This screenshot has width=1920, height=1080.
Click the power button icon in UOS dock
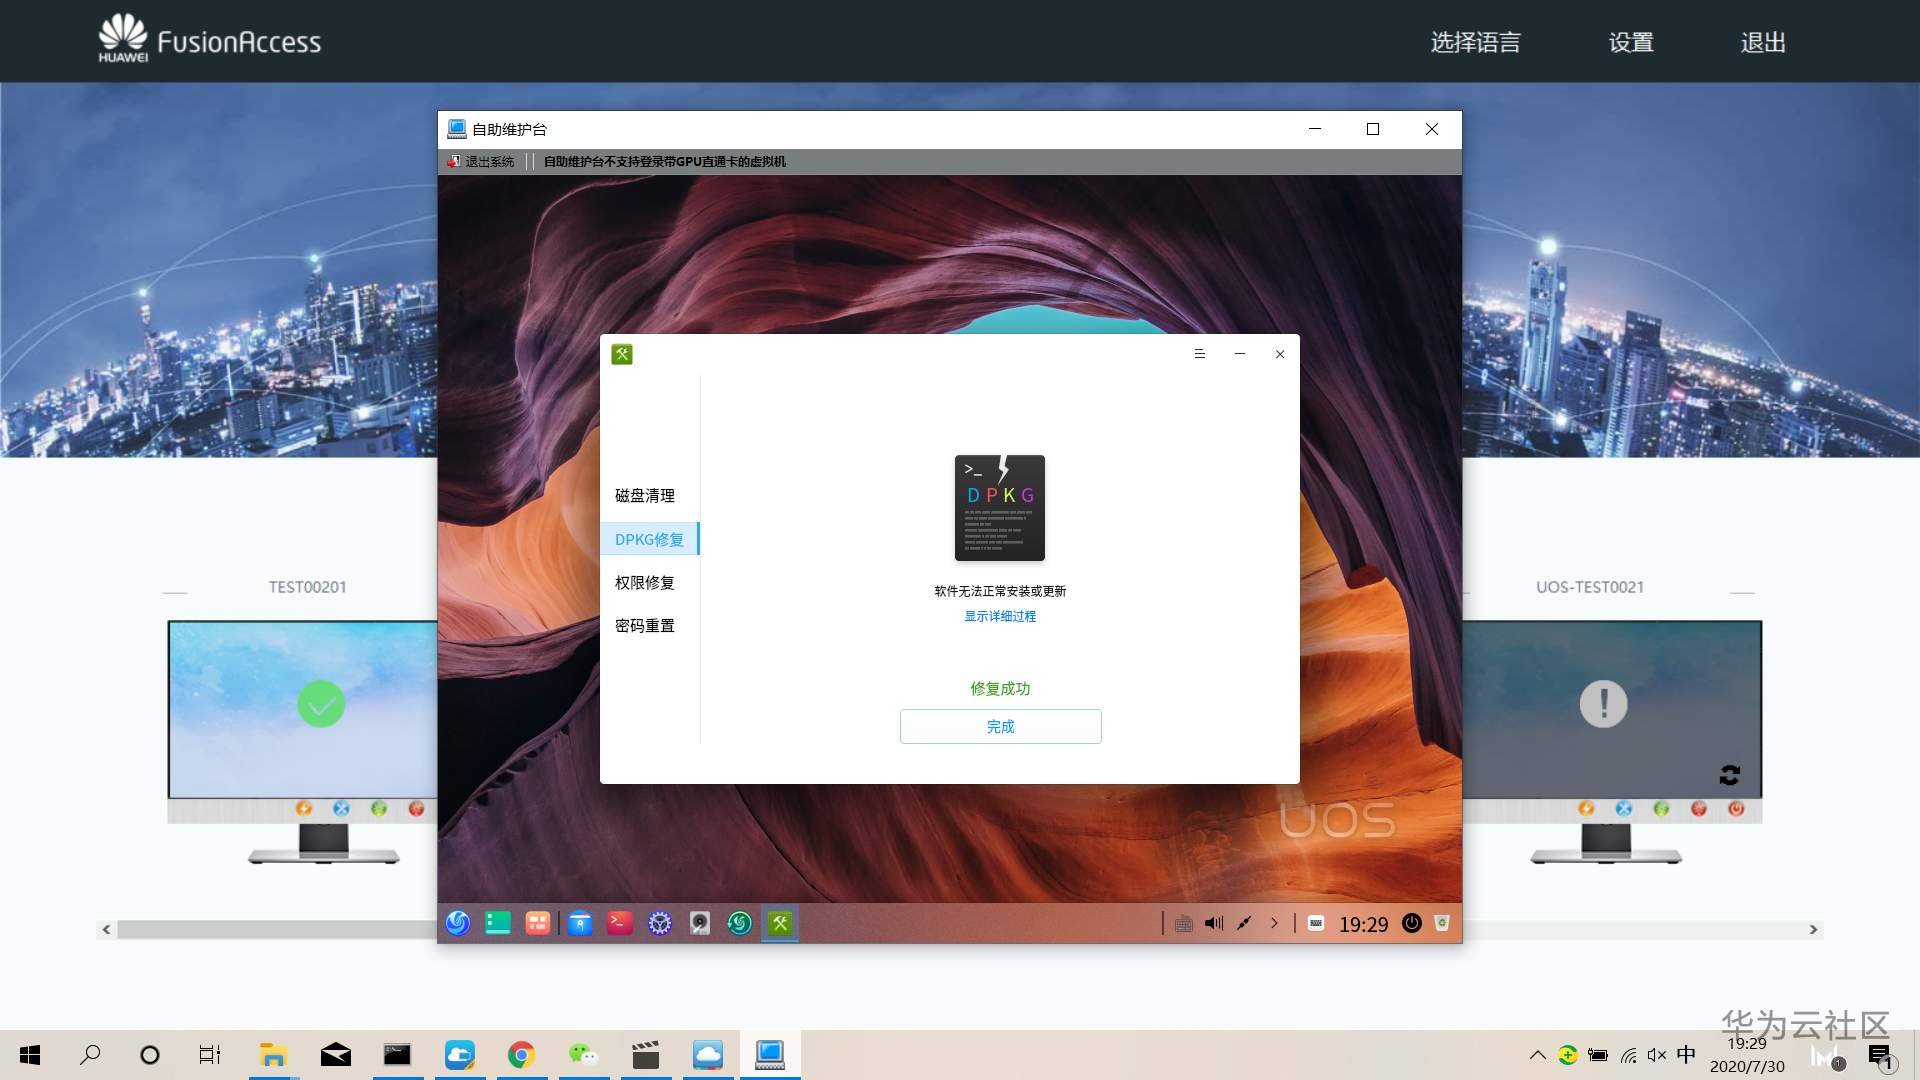(x=1411, y=923)
